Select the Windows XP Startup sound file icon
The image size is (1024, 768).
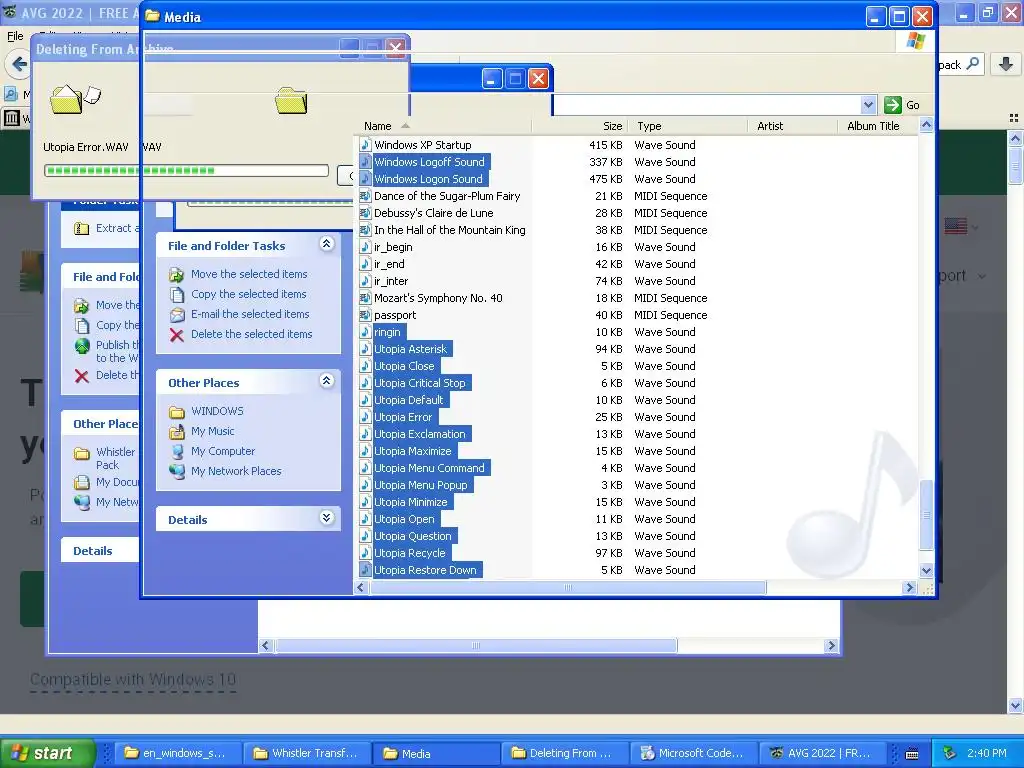click(x=366, y=145)
